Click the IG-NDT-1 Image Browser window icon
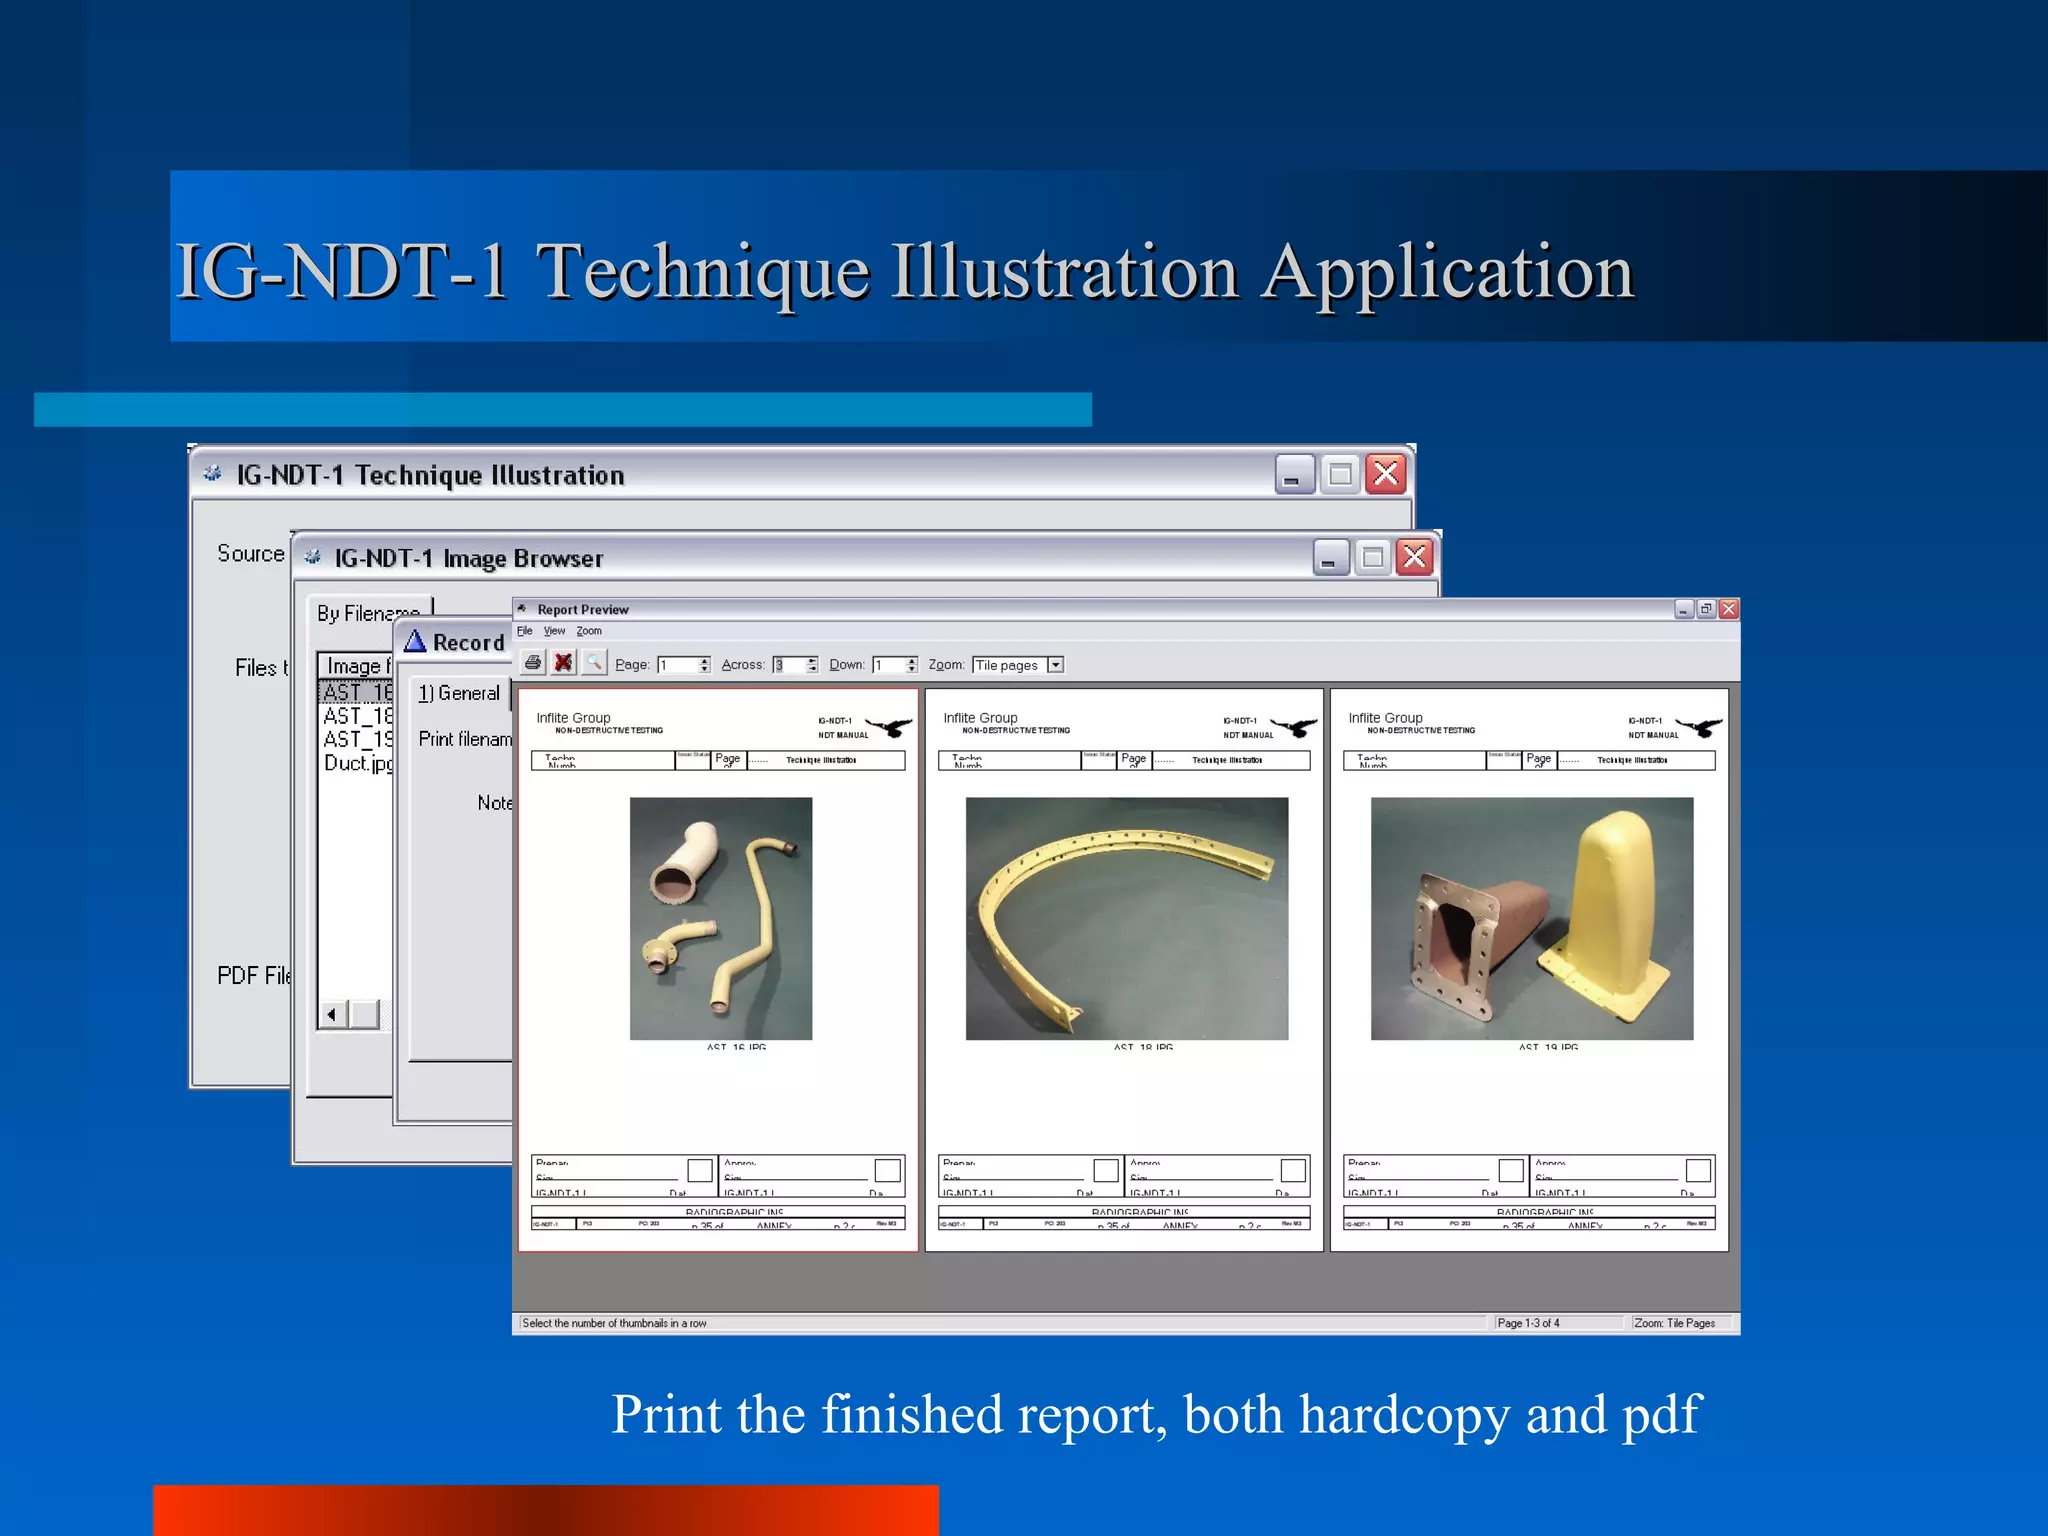The height and width of the screenshot is (1536, 2048). point(313,558)
